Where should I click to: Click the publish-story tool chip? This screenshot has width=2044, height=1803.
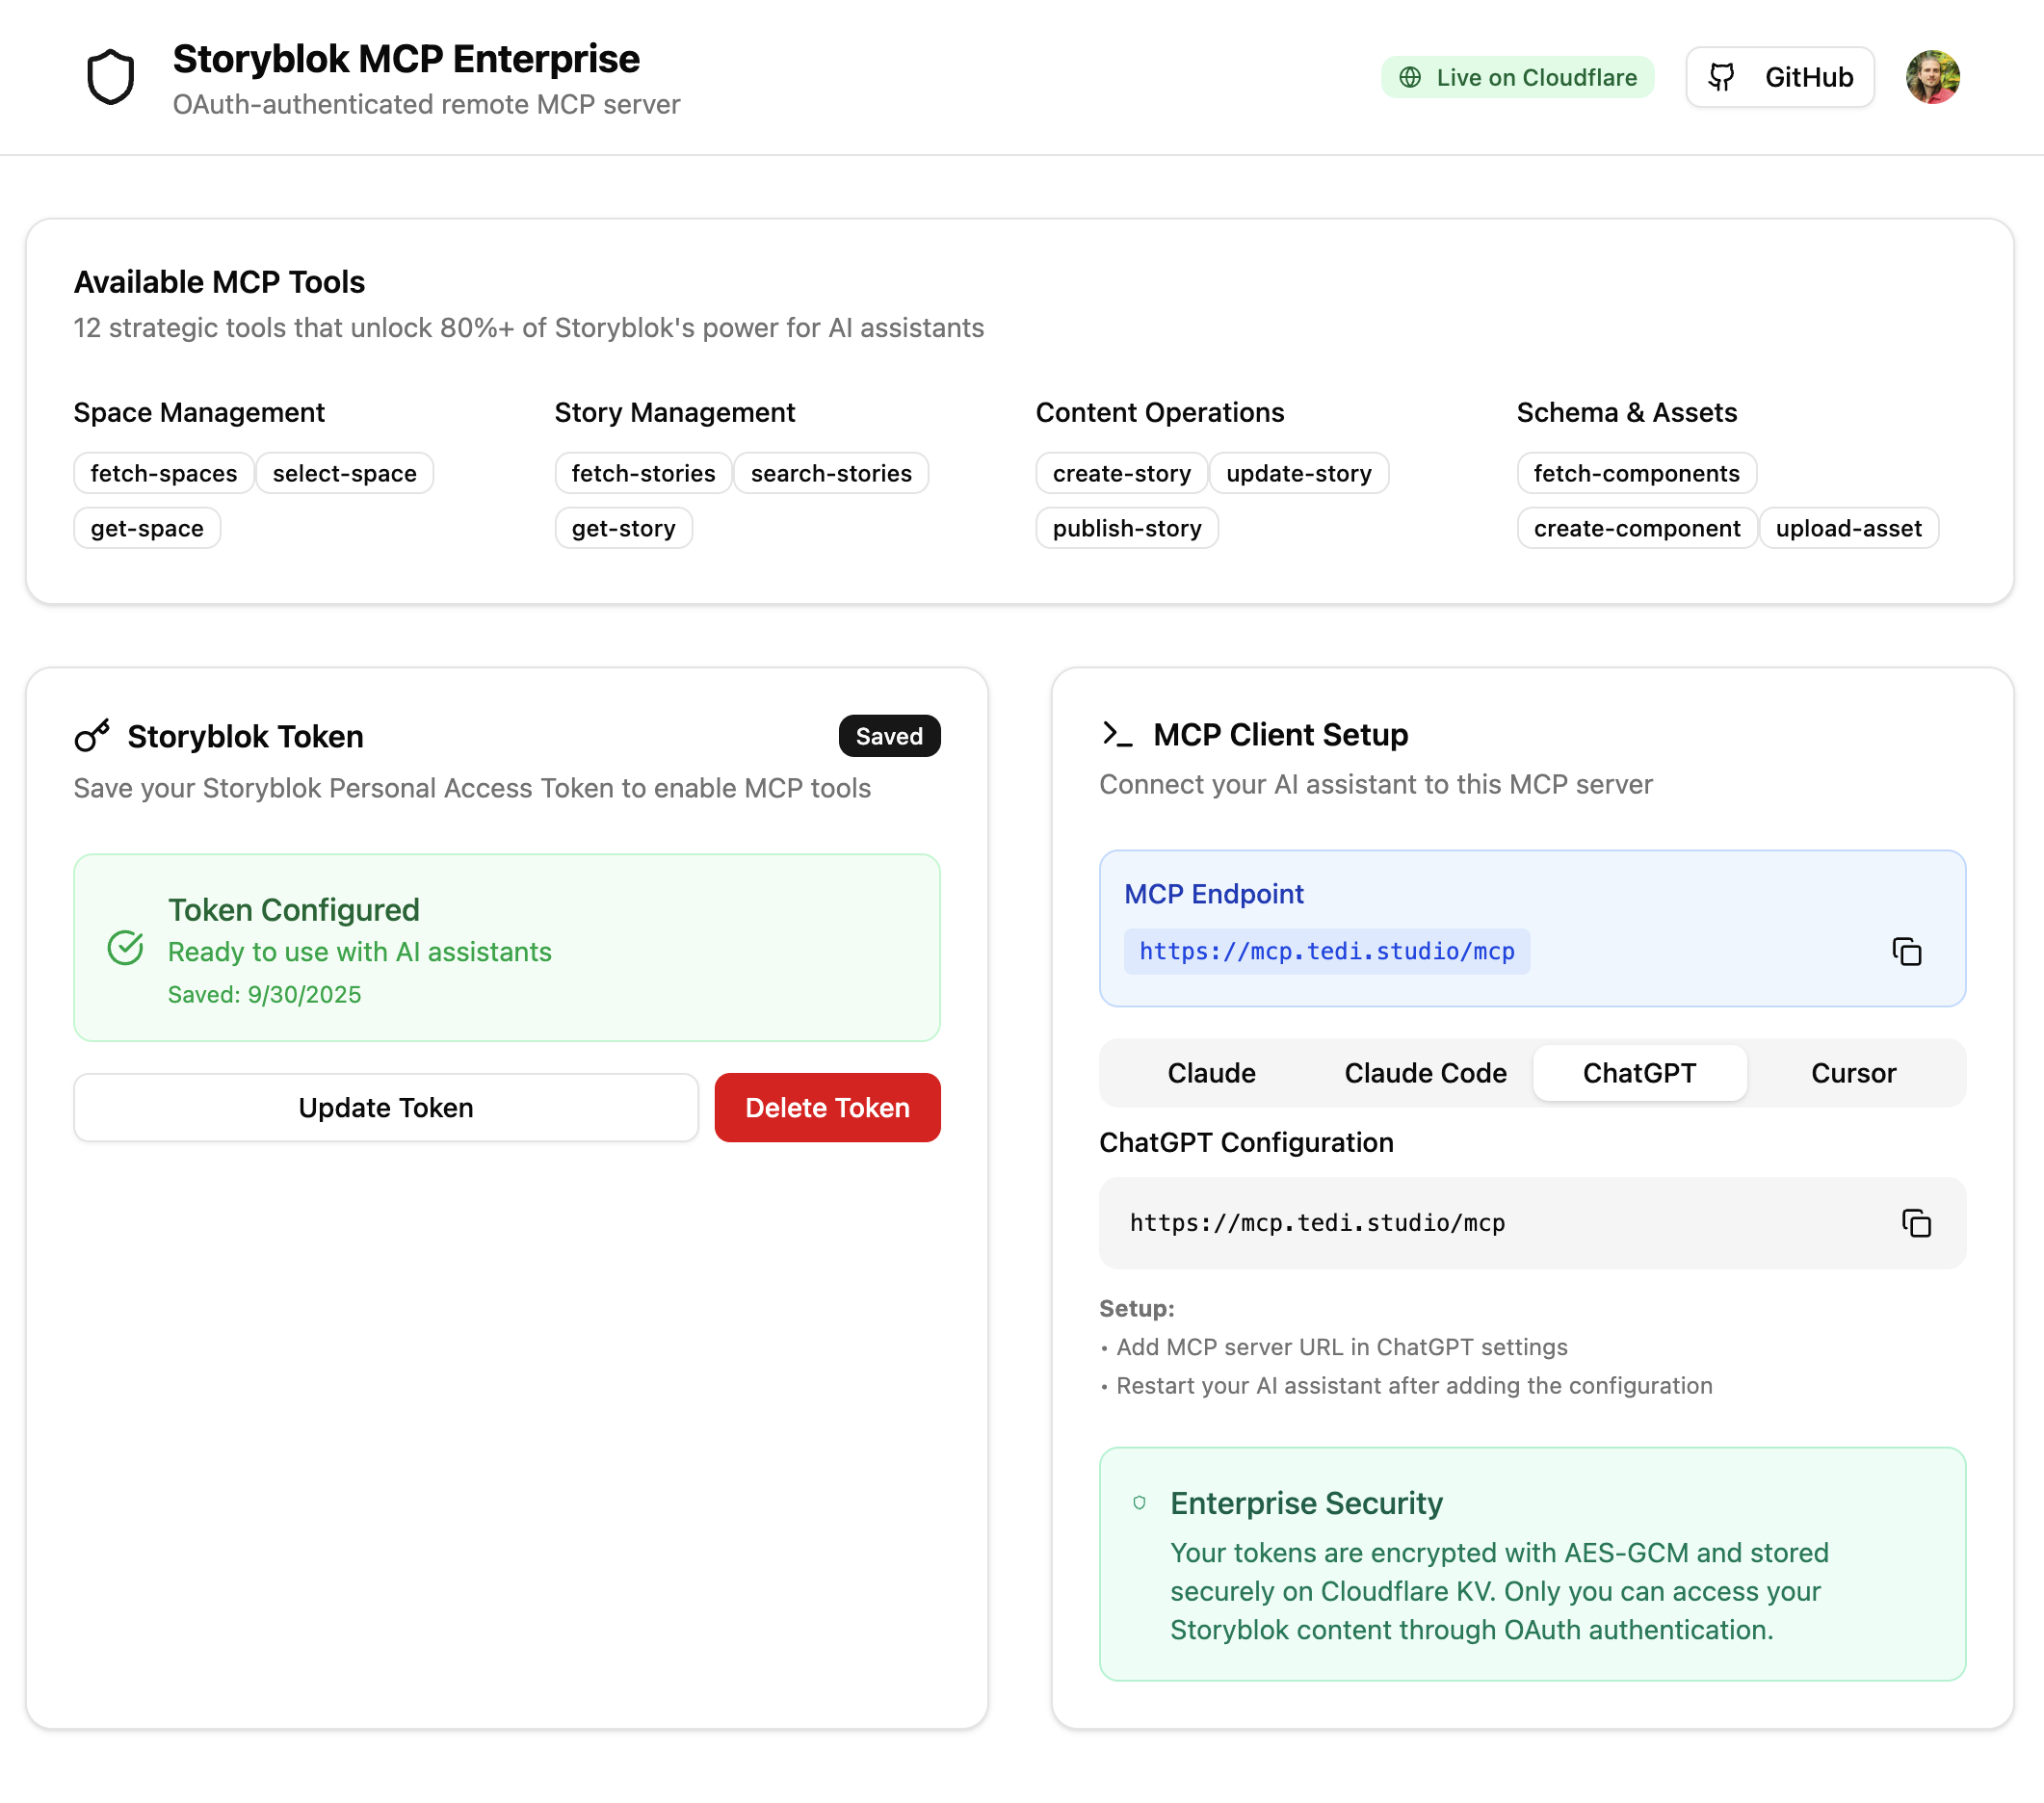tap(1126, 528)
